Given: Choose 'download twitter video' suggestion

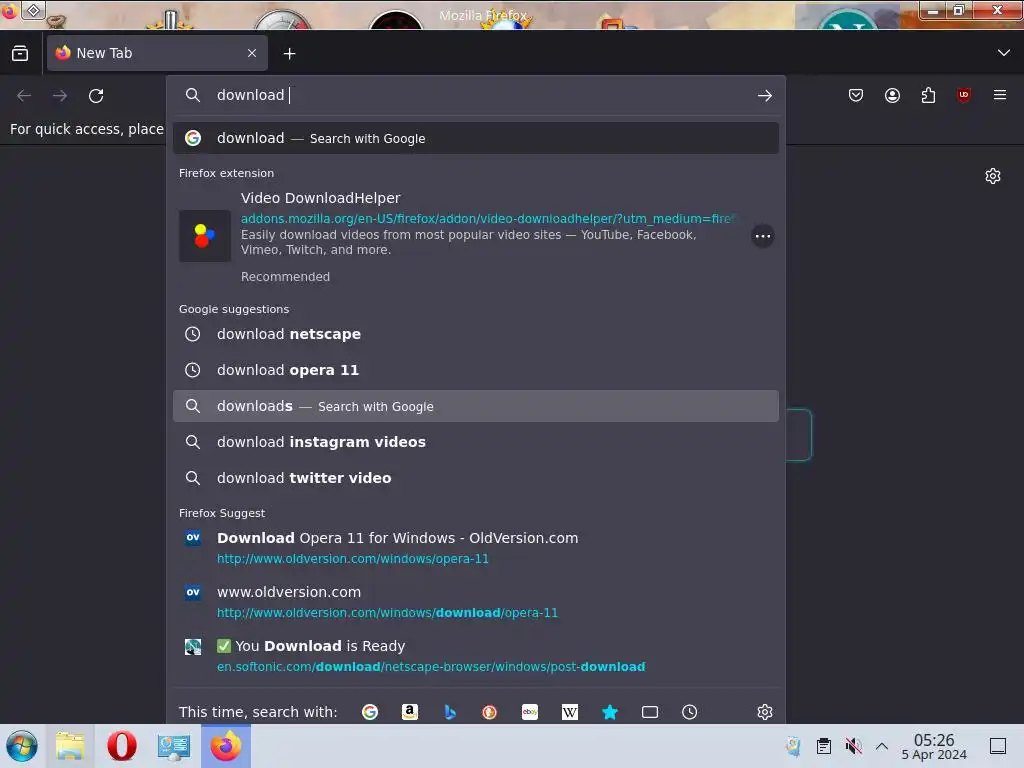Looking at the screenshot, I should pyautogui.click(x=475, y=478).
